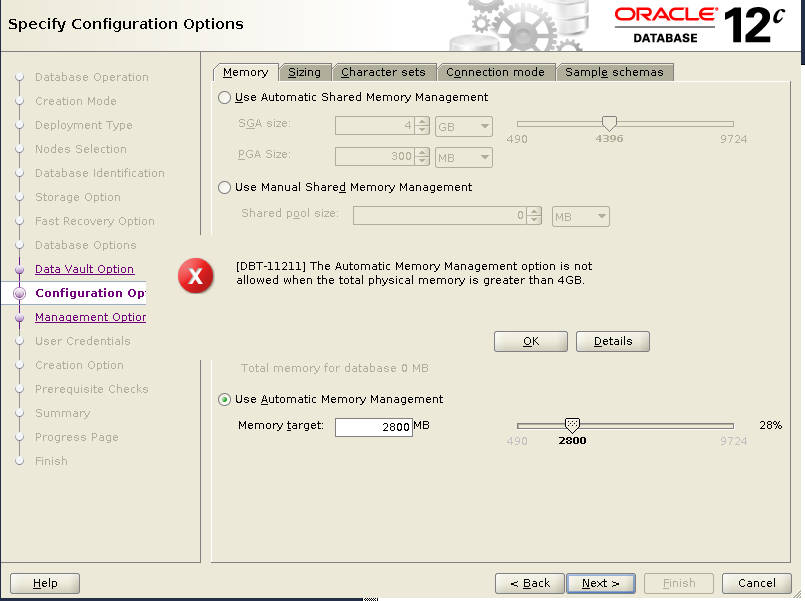Select Use Automatic Shared Memory Management
805x601 pixels.
point(224,98)
